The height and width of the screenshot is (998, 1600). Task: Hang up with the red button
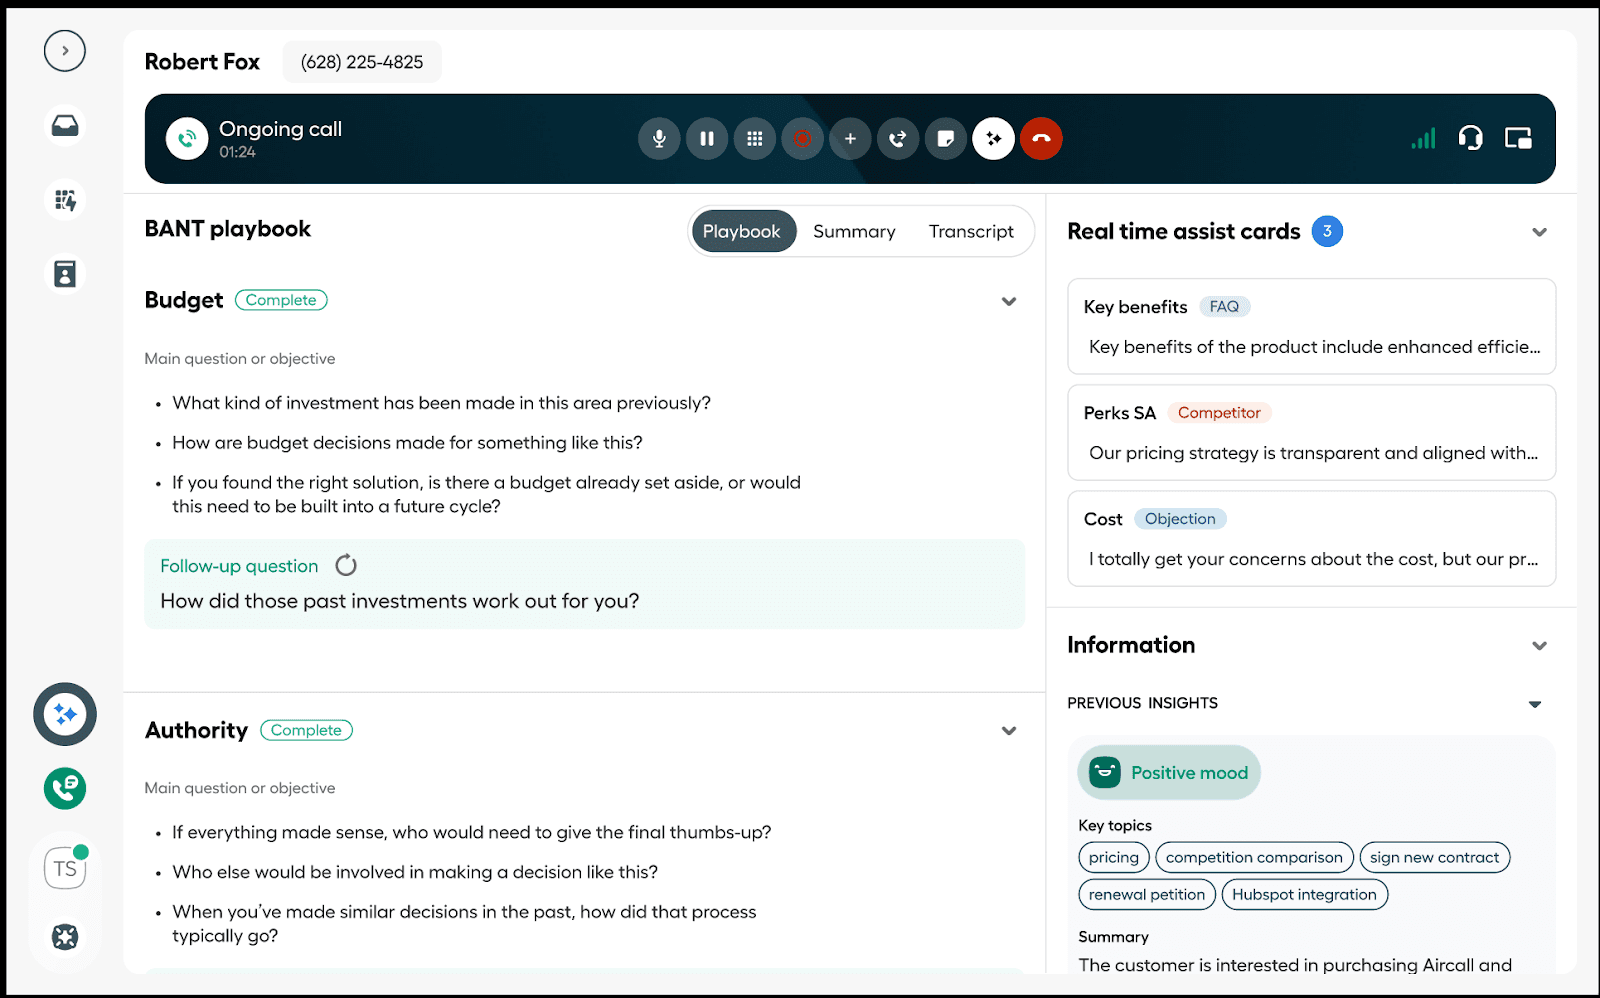click(1041, 139)
